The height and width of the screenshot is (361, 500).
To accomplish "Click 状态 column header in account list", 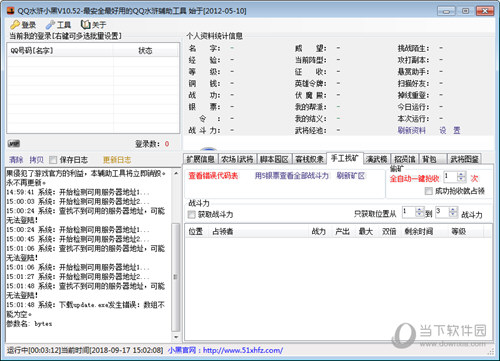I will click(145, 51).
